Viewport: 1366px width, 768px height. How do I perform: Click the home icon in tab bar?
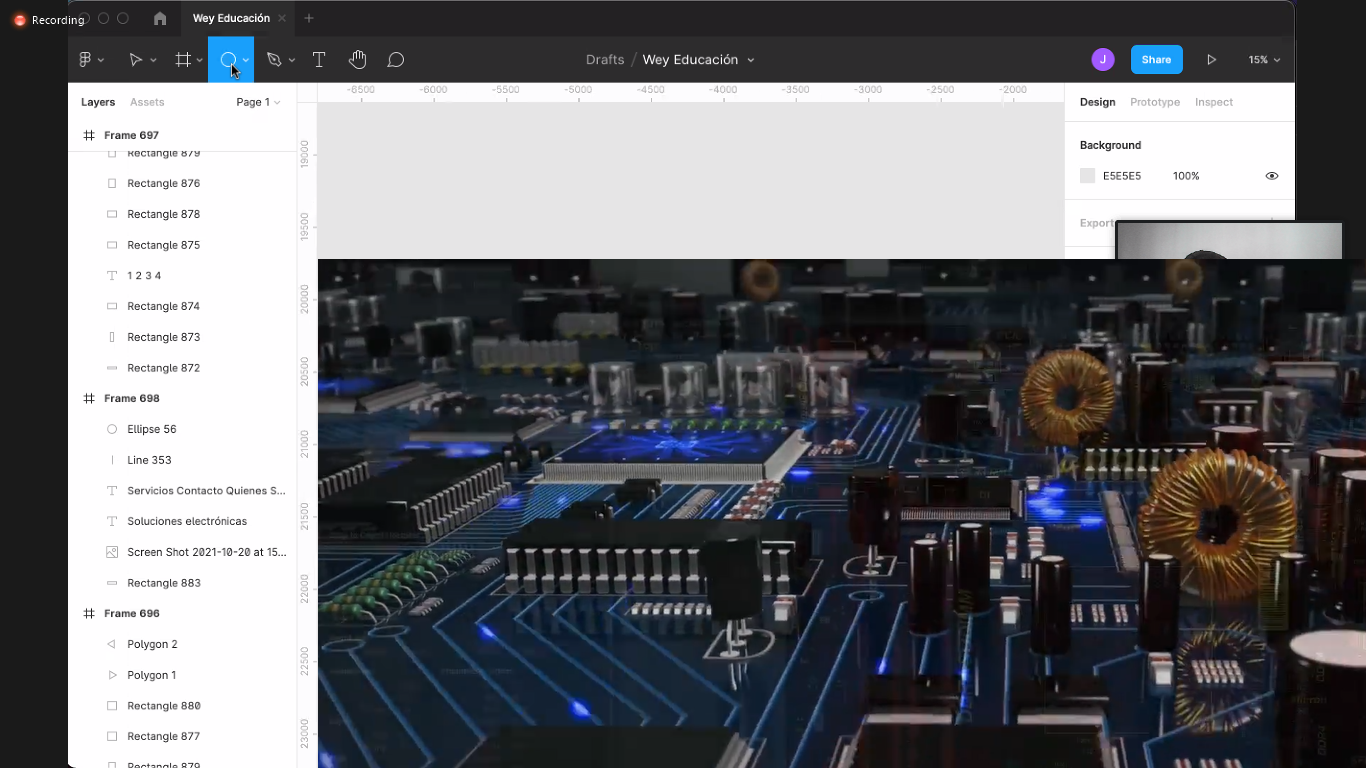pyautogui.click(x=160, y=18)
